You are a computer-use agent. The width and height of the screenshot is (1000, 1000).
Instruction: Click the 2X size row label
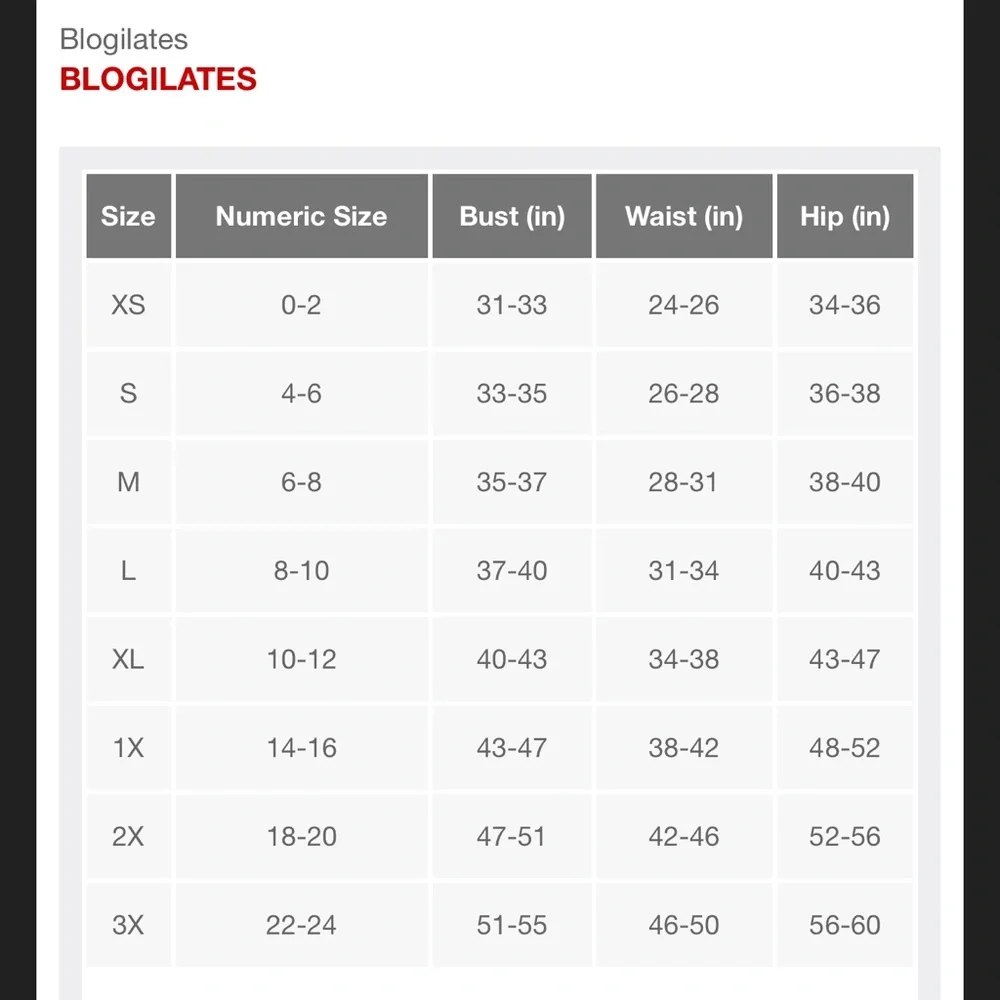pyautogui.click(x=128, y=836)
